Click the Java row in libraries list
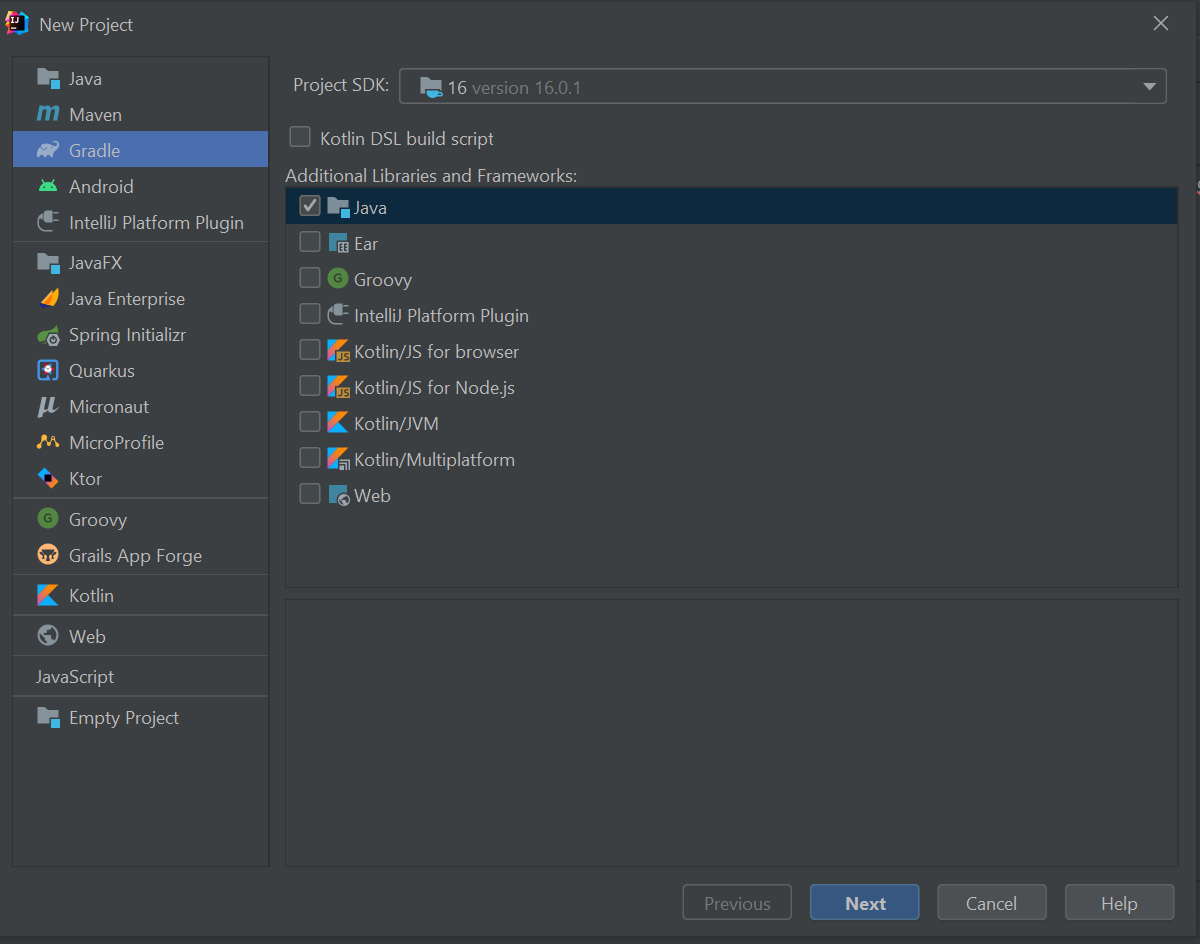1200x944 pixels. click(x=732, y=207)
